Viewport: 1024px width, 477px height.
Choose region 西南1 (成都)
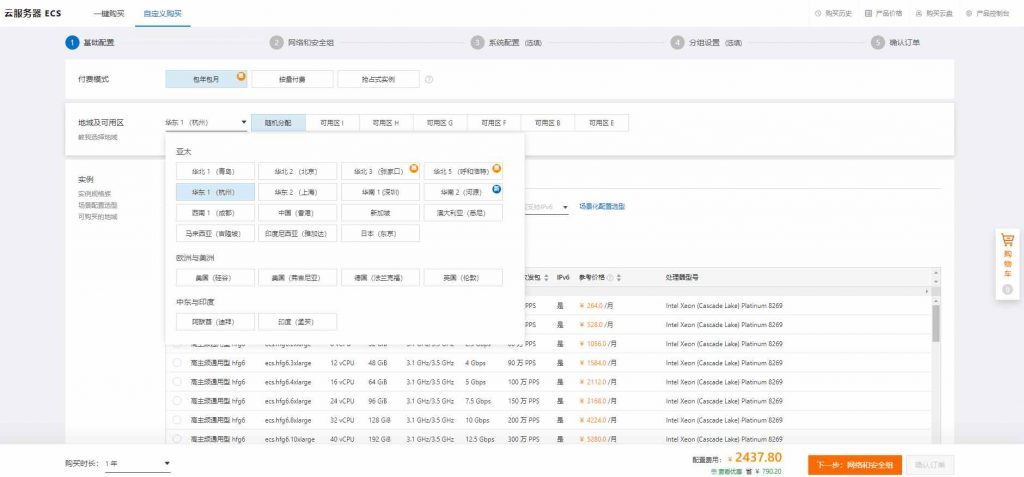(x=215, y=213)
